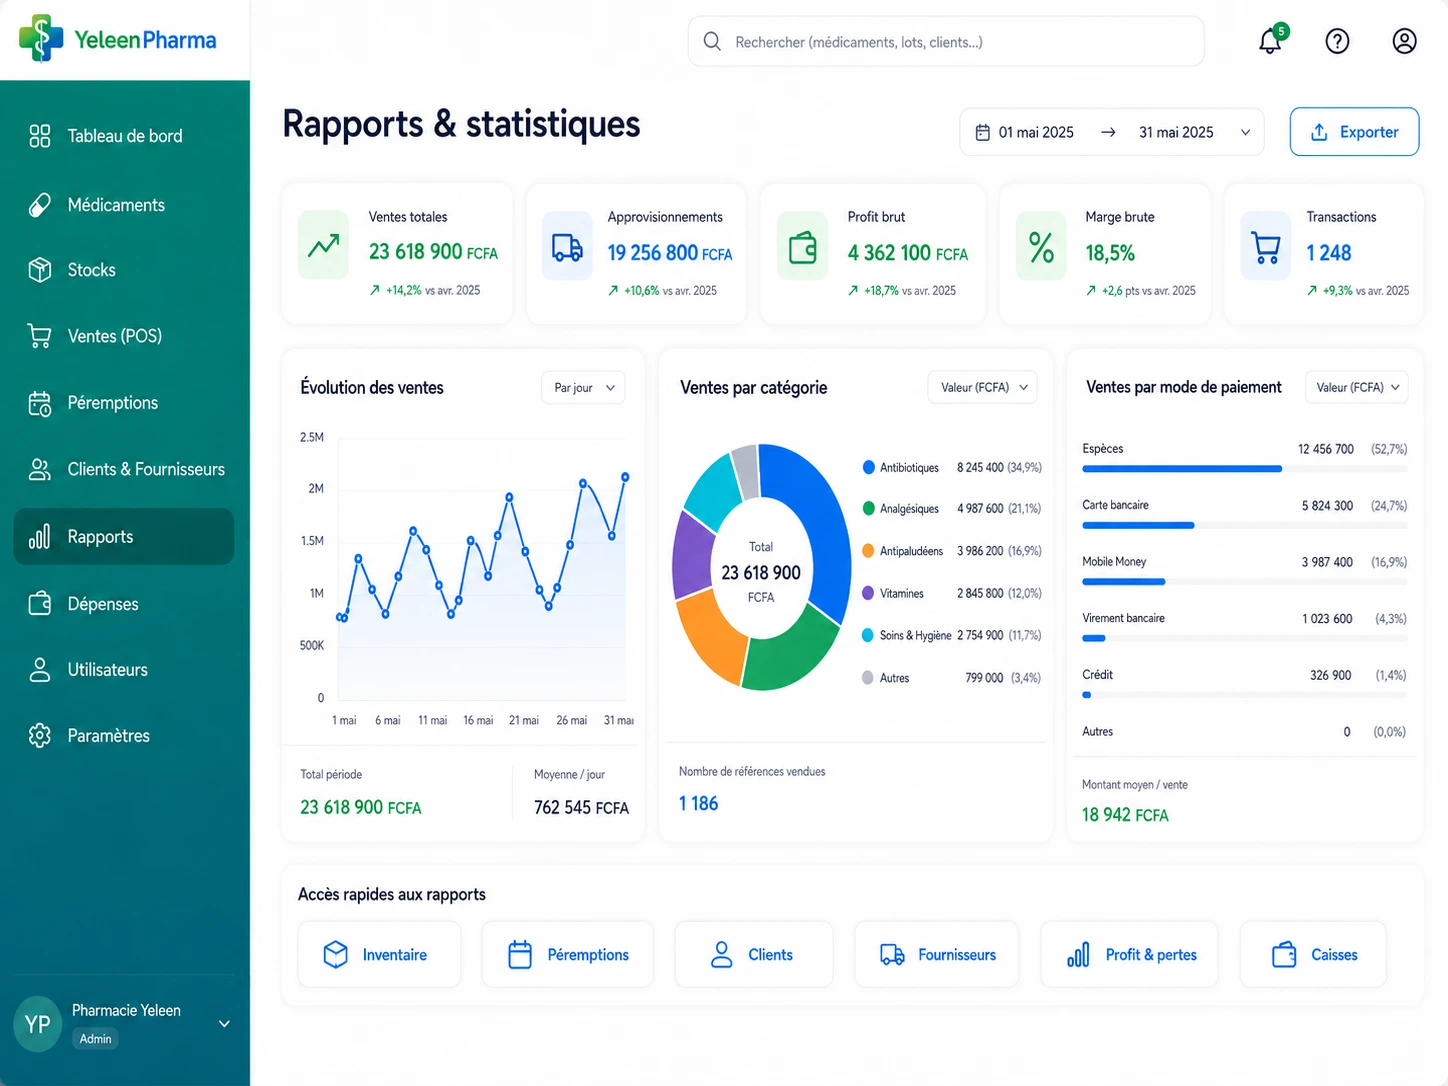Viewport: 1448px width, 1086px height.
Task: Open the date range dropdown chevron
Action: tap(1245, 132)
